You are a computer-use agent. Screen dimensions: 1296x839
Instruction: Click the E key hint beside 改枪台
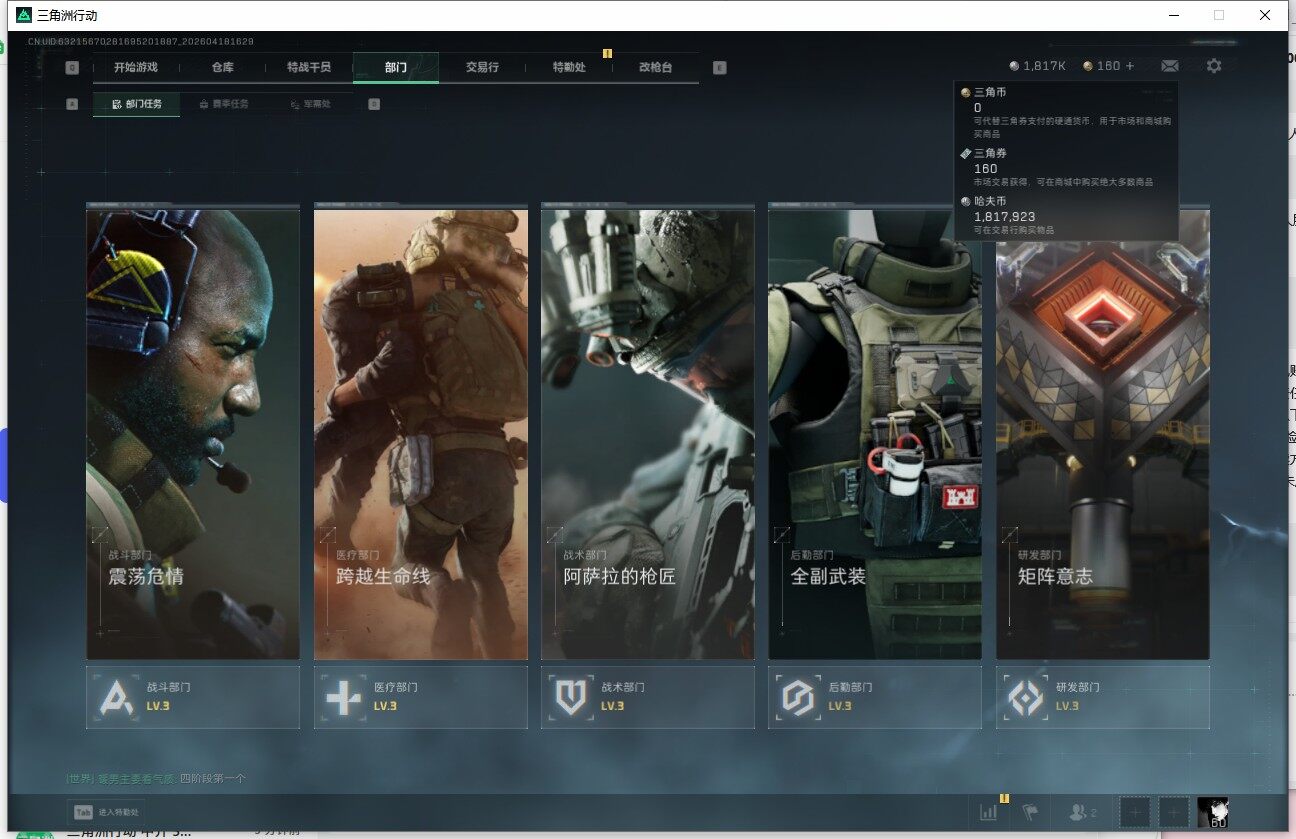(x=720, y=68)
